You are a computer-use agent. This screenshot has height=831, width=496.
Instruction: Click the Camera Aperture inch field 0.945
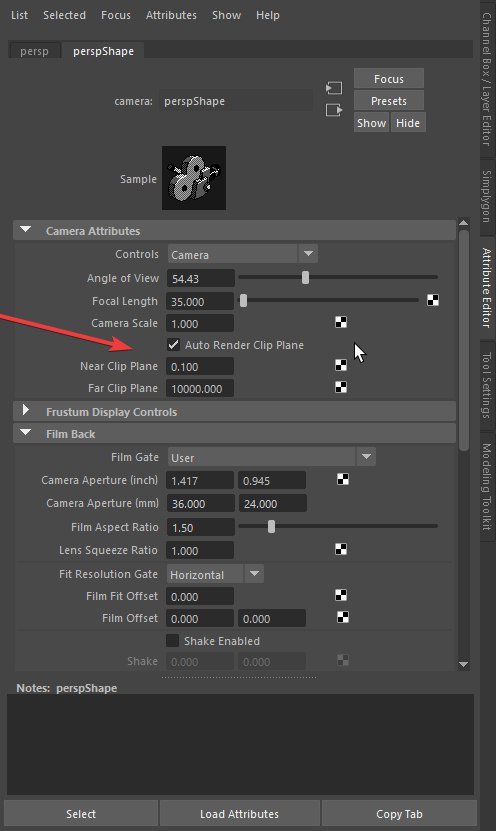272,481
